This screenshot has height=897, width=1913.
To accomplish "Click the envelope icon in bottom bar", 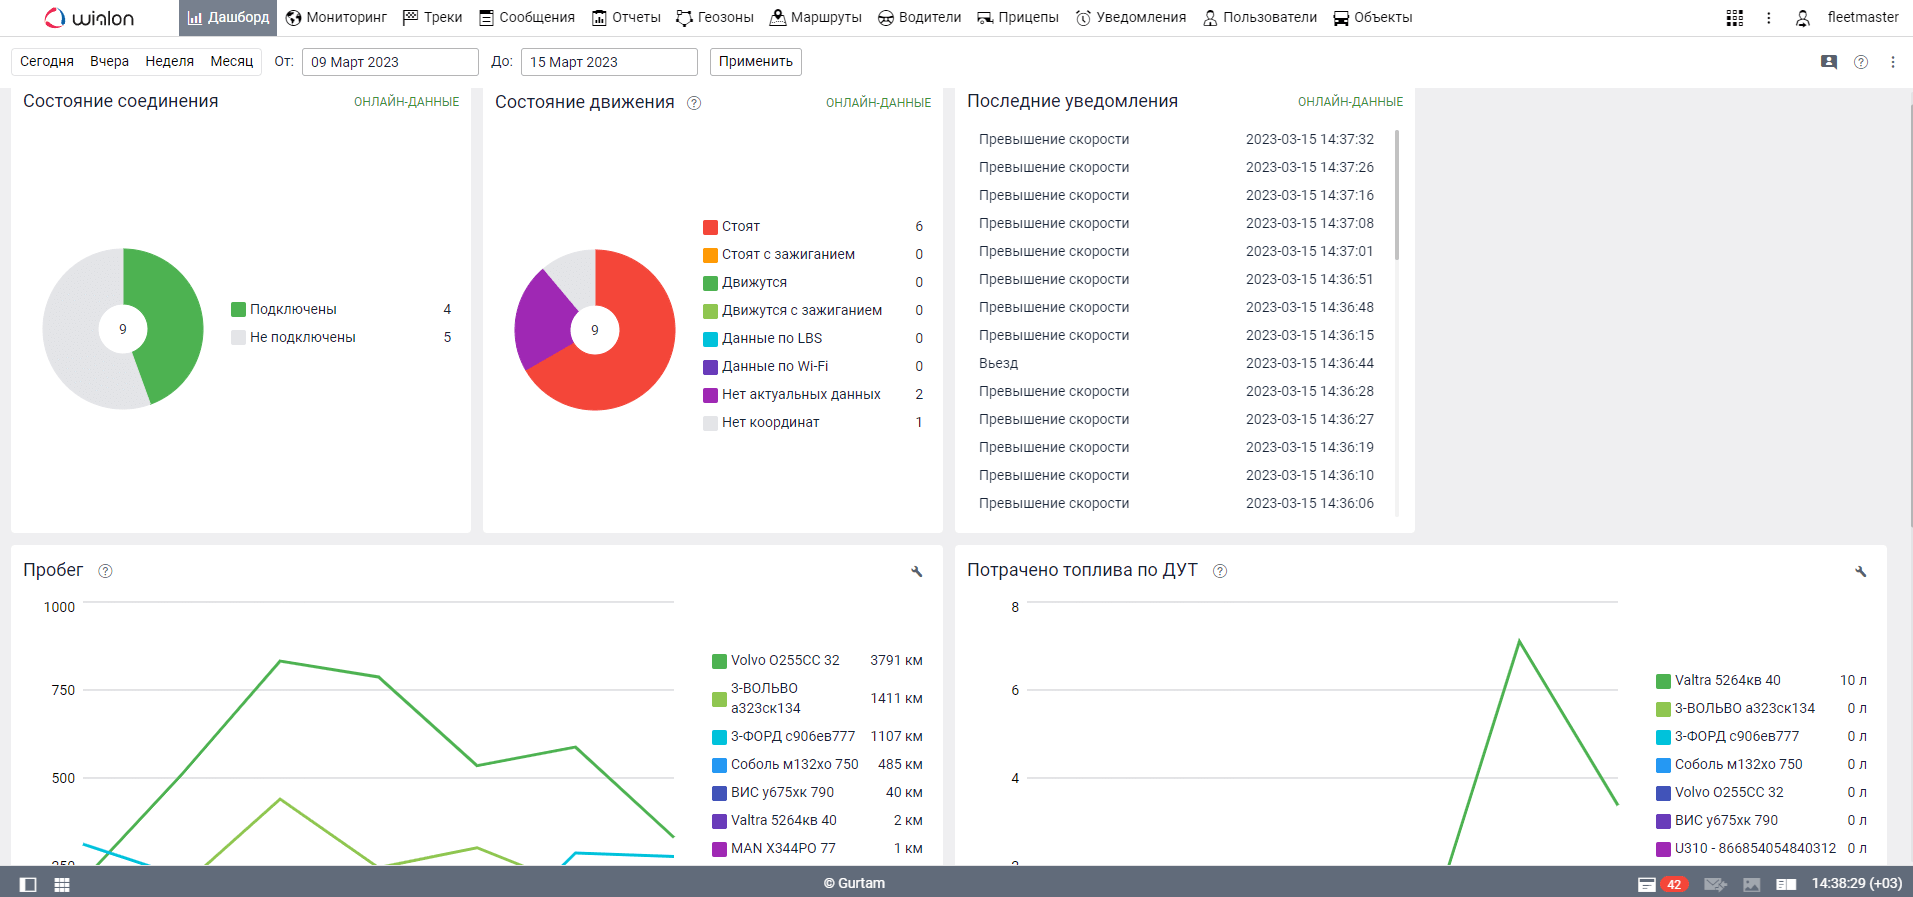I will click(1715, 884).
